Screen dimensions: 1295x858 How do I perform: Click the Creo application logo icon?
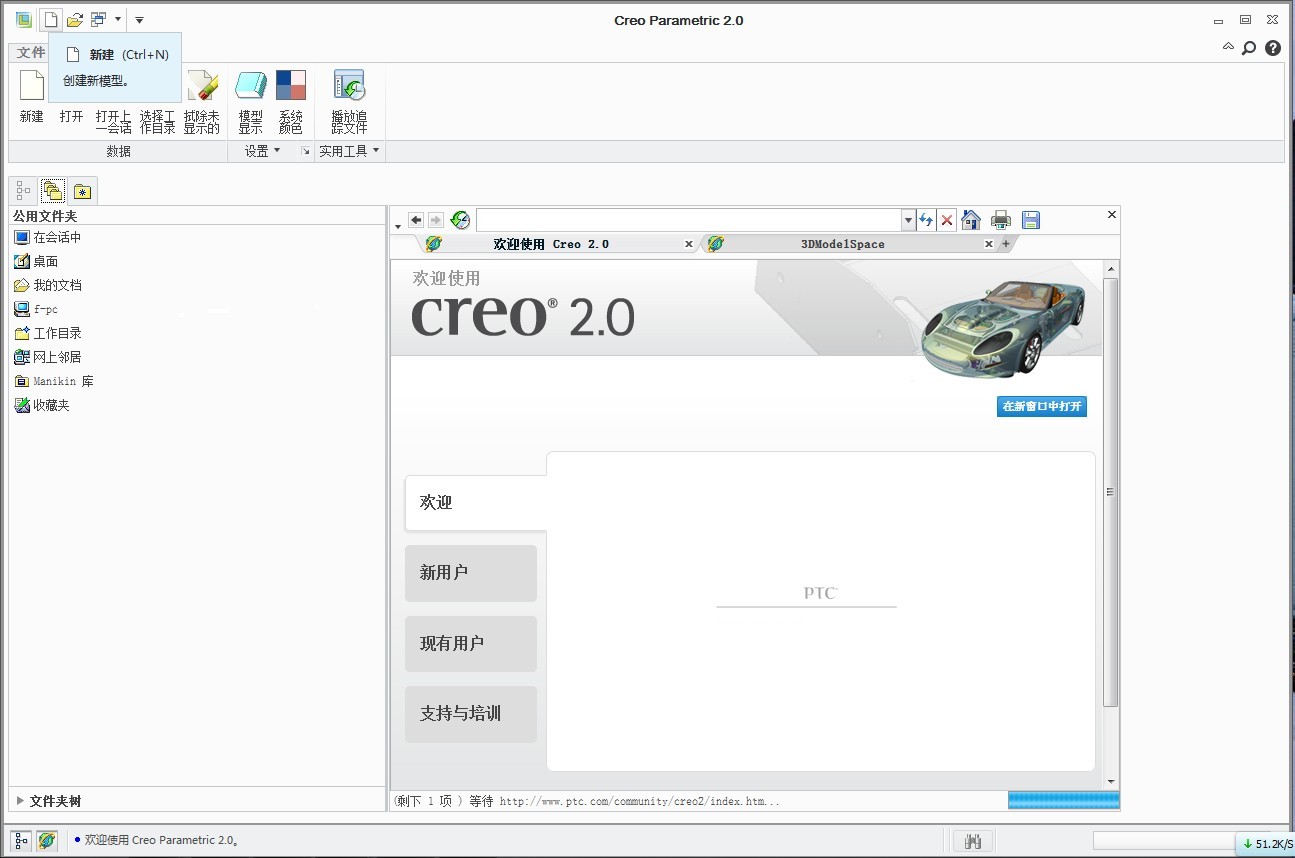tap(23, 19)
